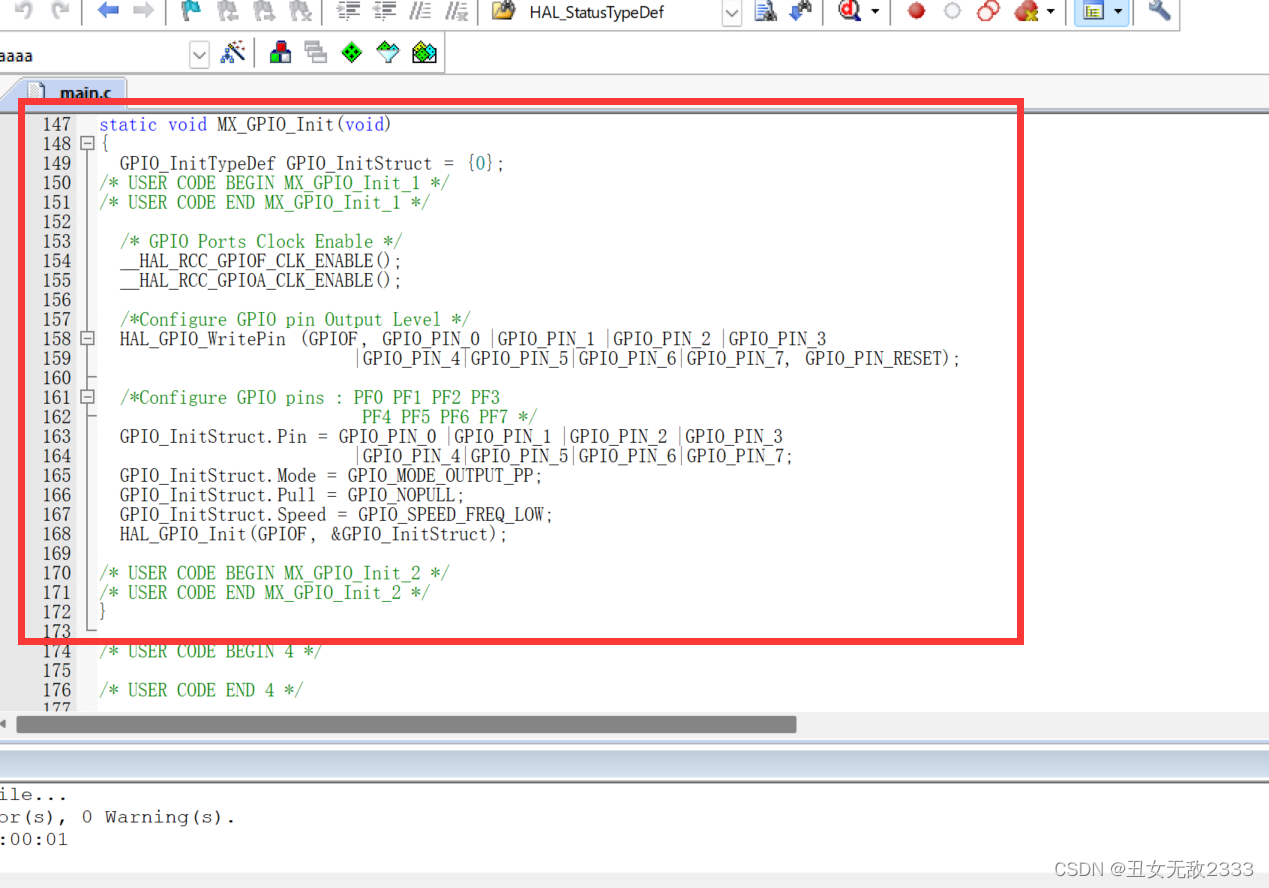Comment out the selected code

(x=421, y=11)
